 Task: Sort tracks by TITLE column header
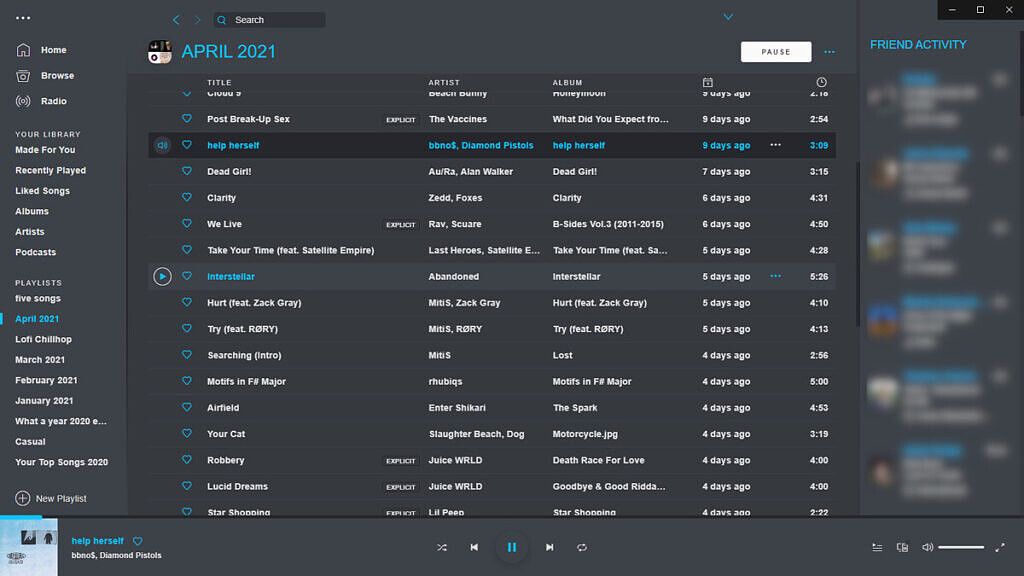(219, 83)
